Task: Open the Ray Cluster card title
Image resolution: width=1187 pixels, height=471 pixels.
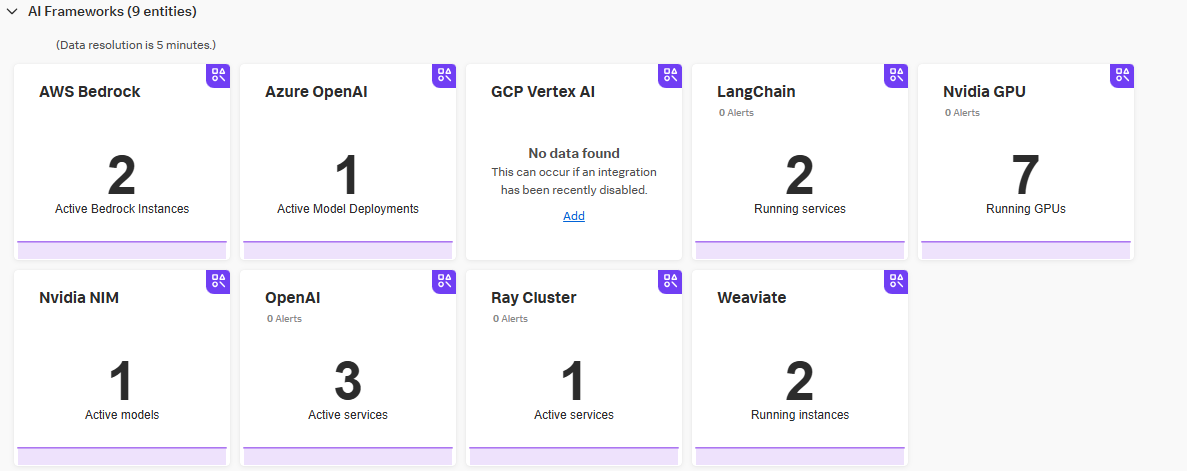Action: click(534, 298)
